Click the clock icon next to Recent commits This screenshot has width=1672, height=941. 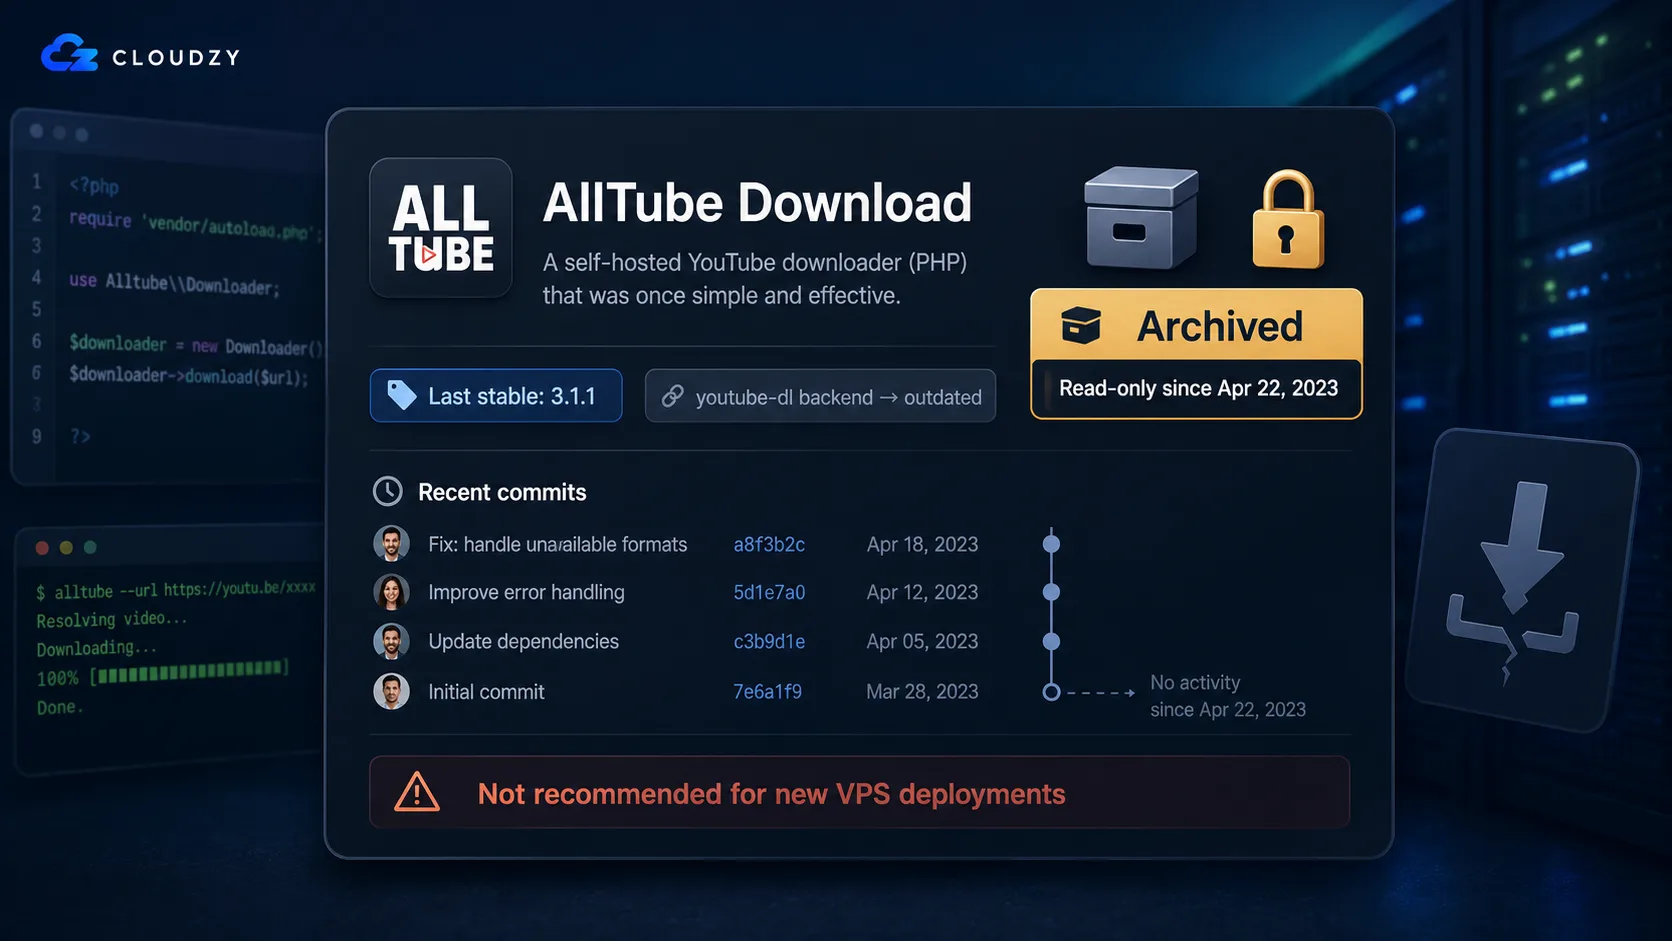[388, 491]
